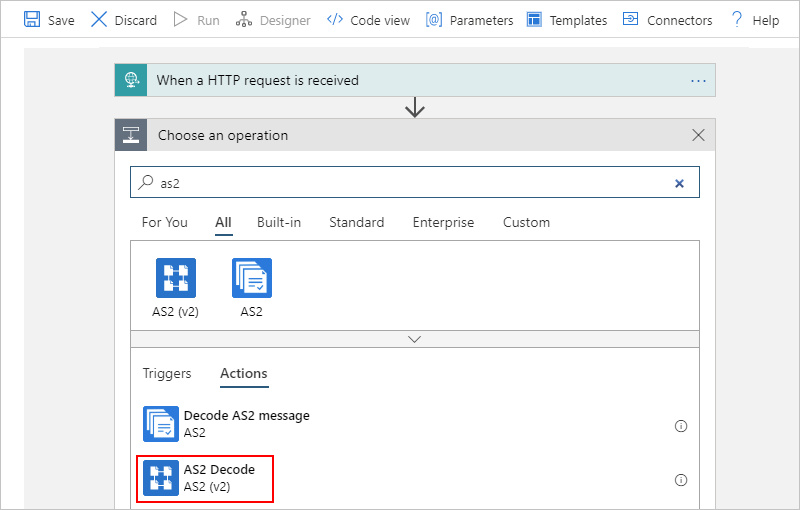The image size is (800, 510).
Task: Discard changes with the X icon
Action: coord(98,19)
